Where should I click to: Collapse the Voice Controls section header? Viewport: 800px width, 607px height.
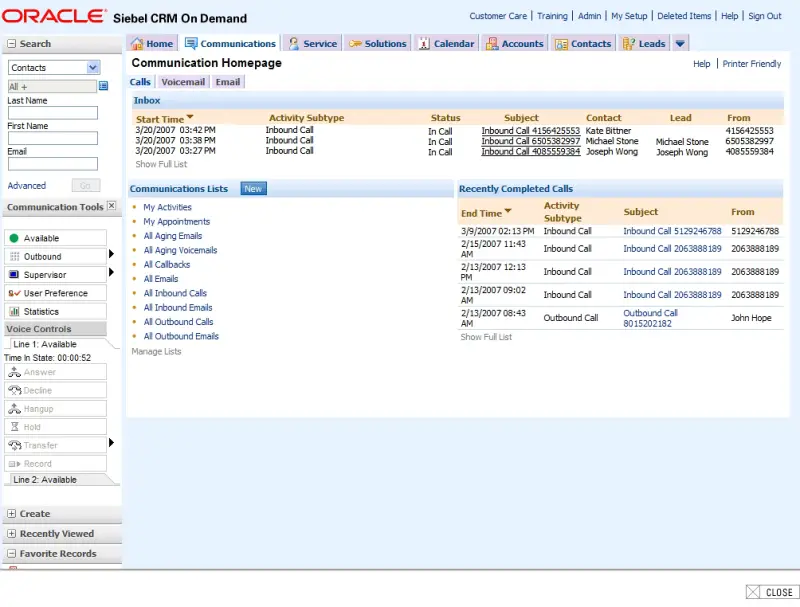40,328
